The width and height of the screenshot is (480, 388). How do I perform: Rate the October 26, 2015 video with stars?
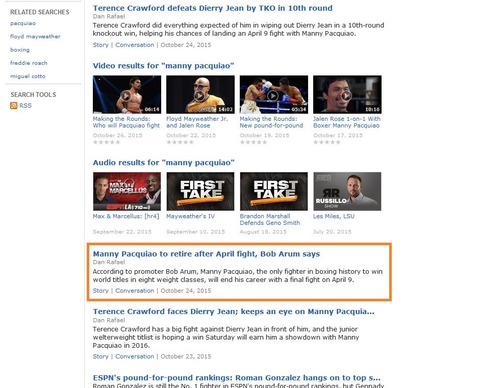coord(106,142)
